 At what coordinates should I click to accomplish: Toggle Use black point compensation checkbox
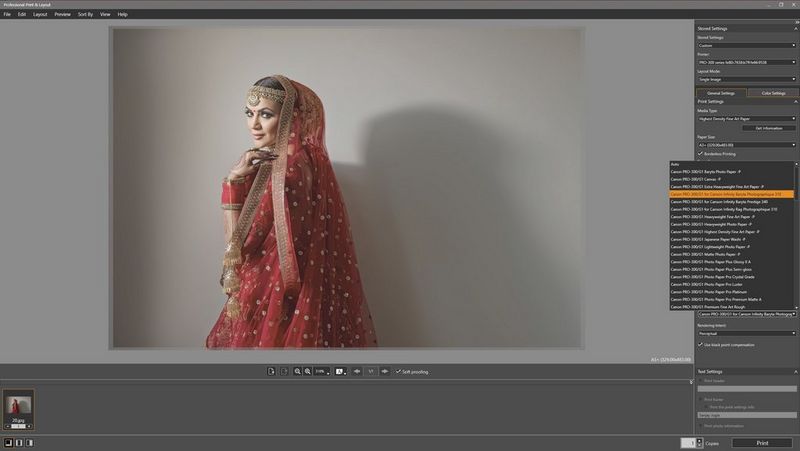701,345
